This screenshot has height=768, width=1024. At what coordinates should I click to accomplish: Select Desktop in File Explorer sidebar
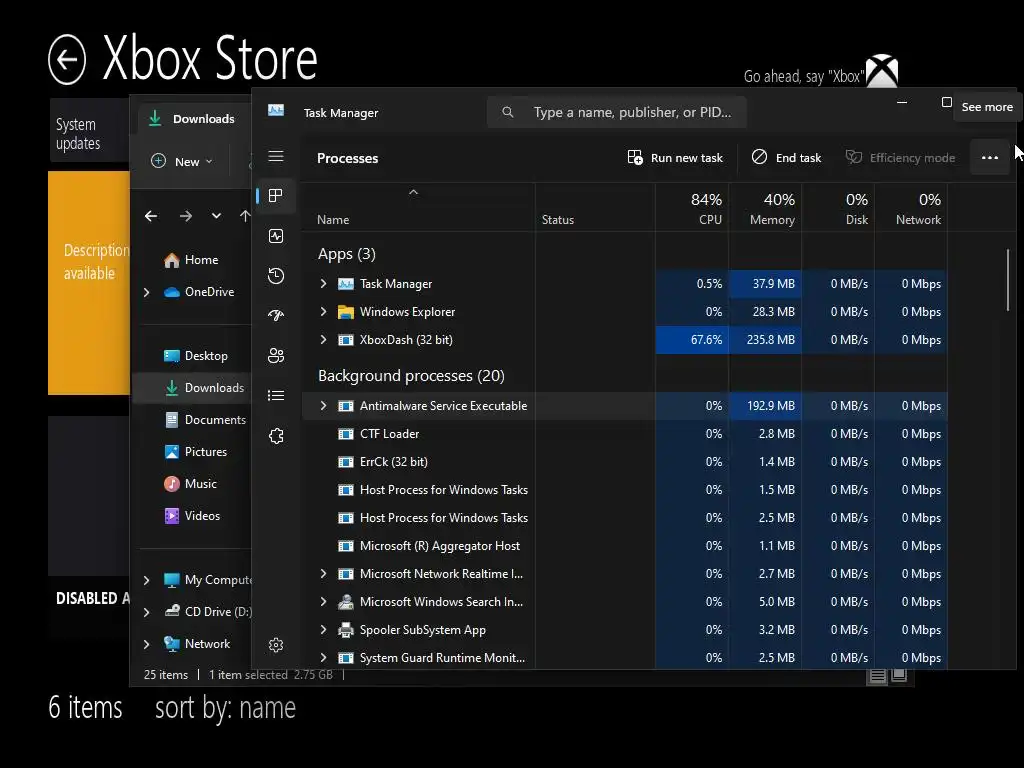tap(195, 355)
